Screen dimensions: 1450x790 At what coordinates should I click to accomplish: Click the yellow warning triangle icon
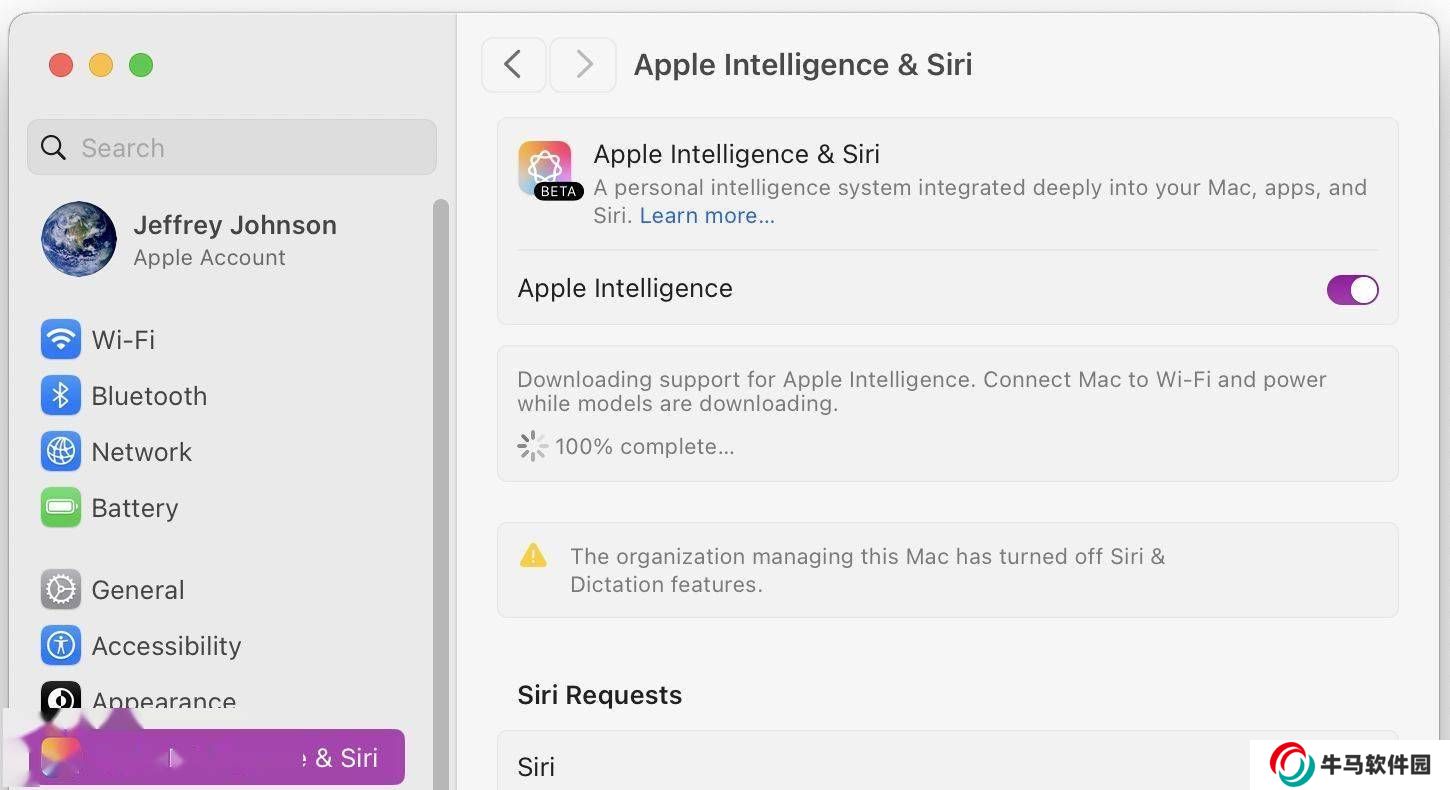[x=534, y=555]
